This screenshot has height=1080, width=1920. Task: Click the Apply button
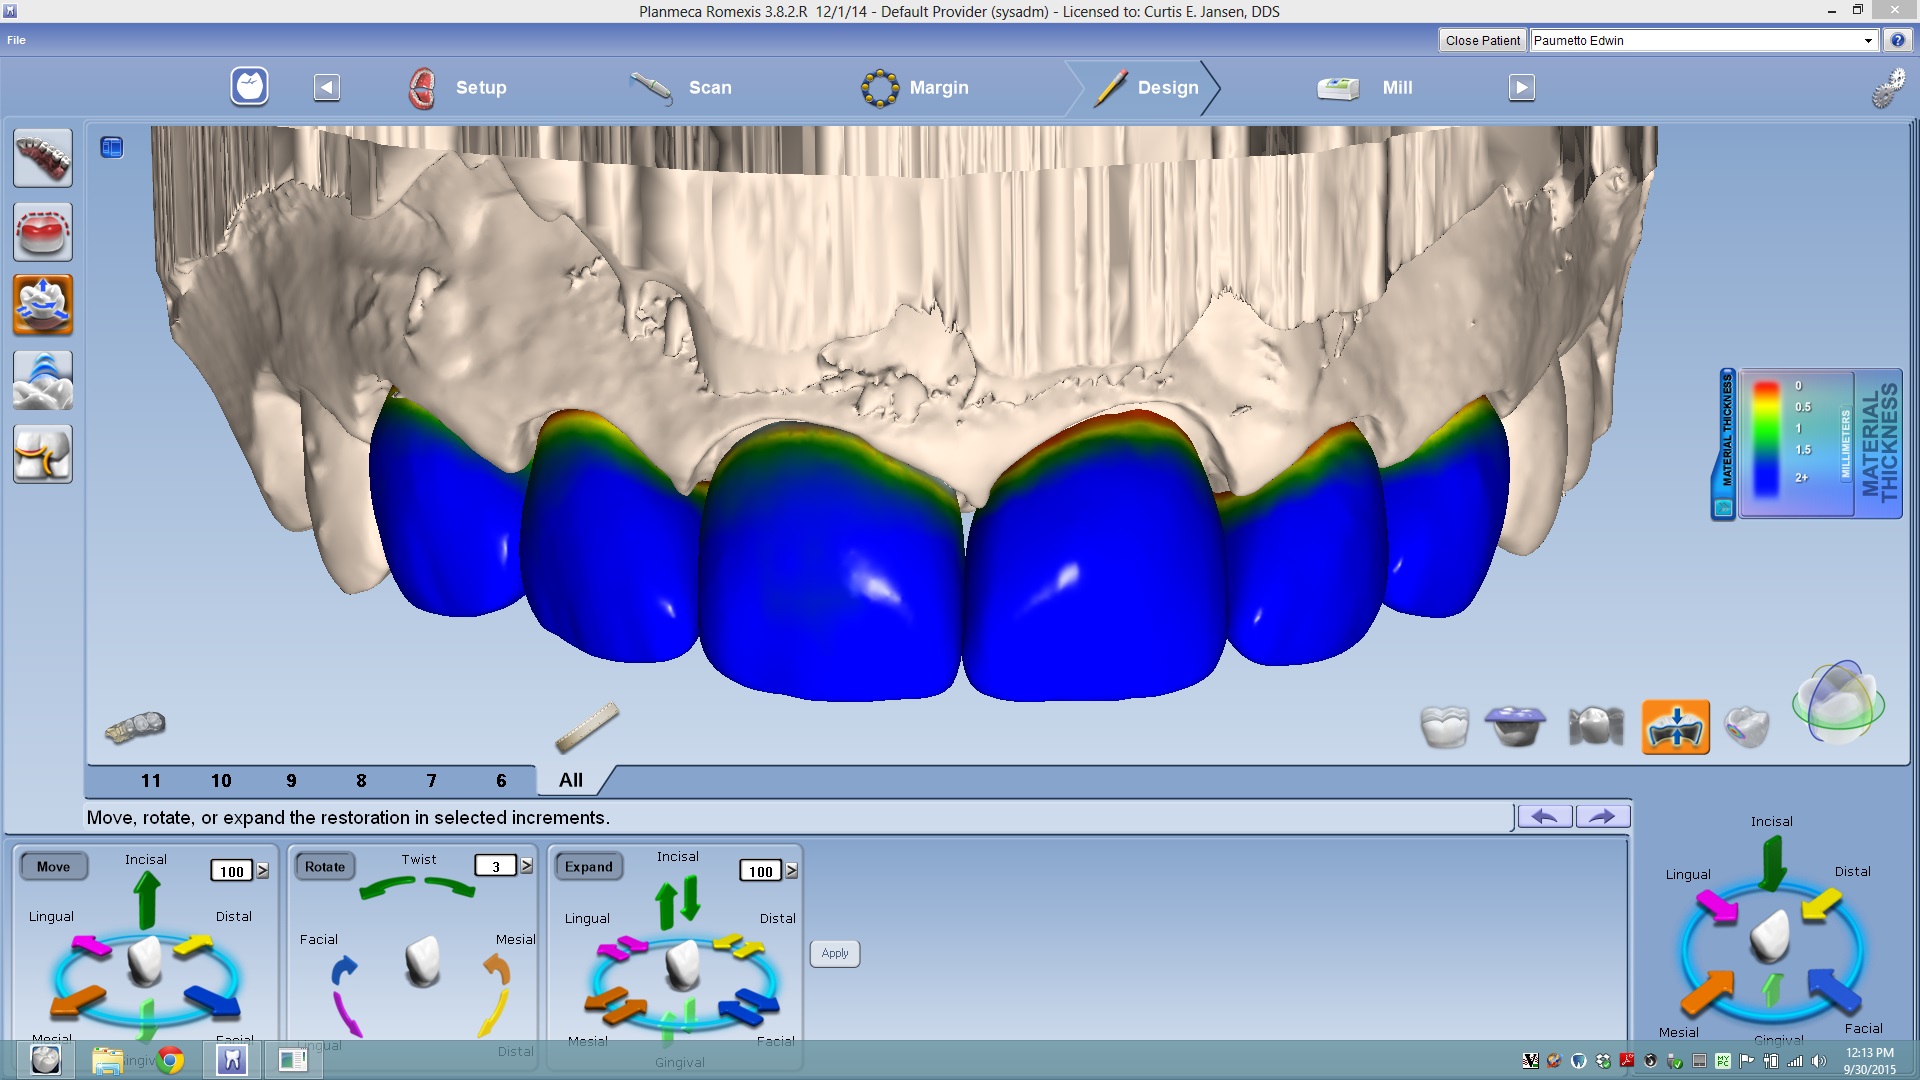[834, 954]
